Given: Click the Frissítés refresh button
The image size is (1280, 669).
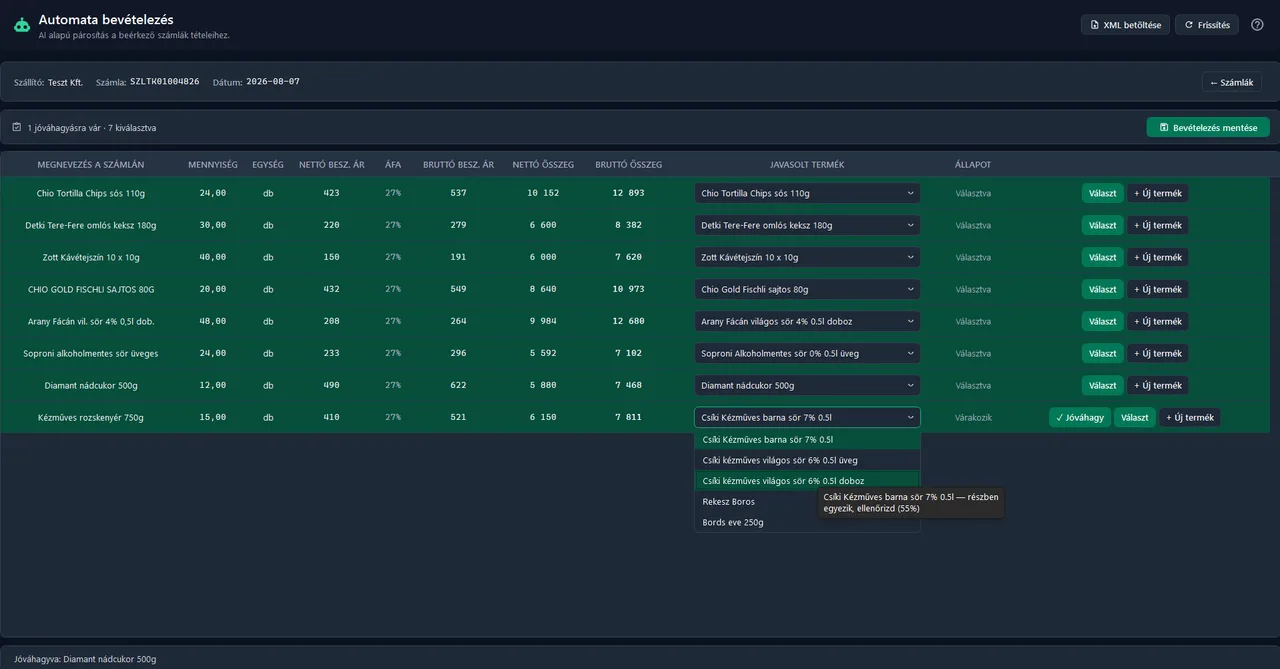Looking at the screenshot, I should 1207,25.
